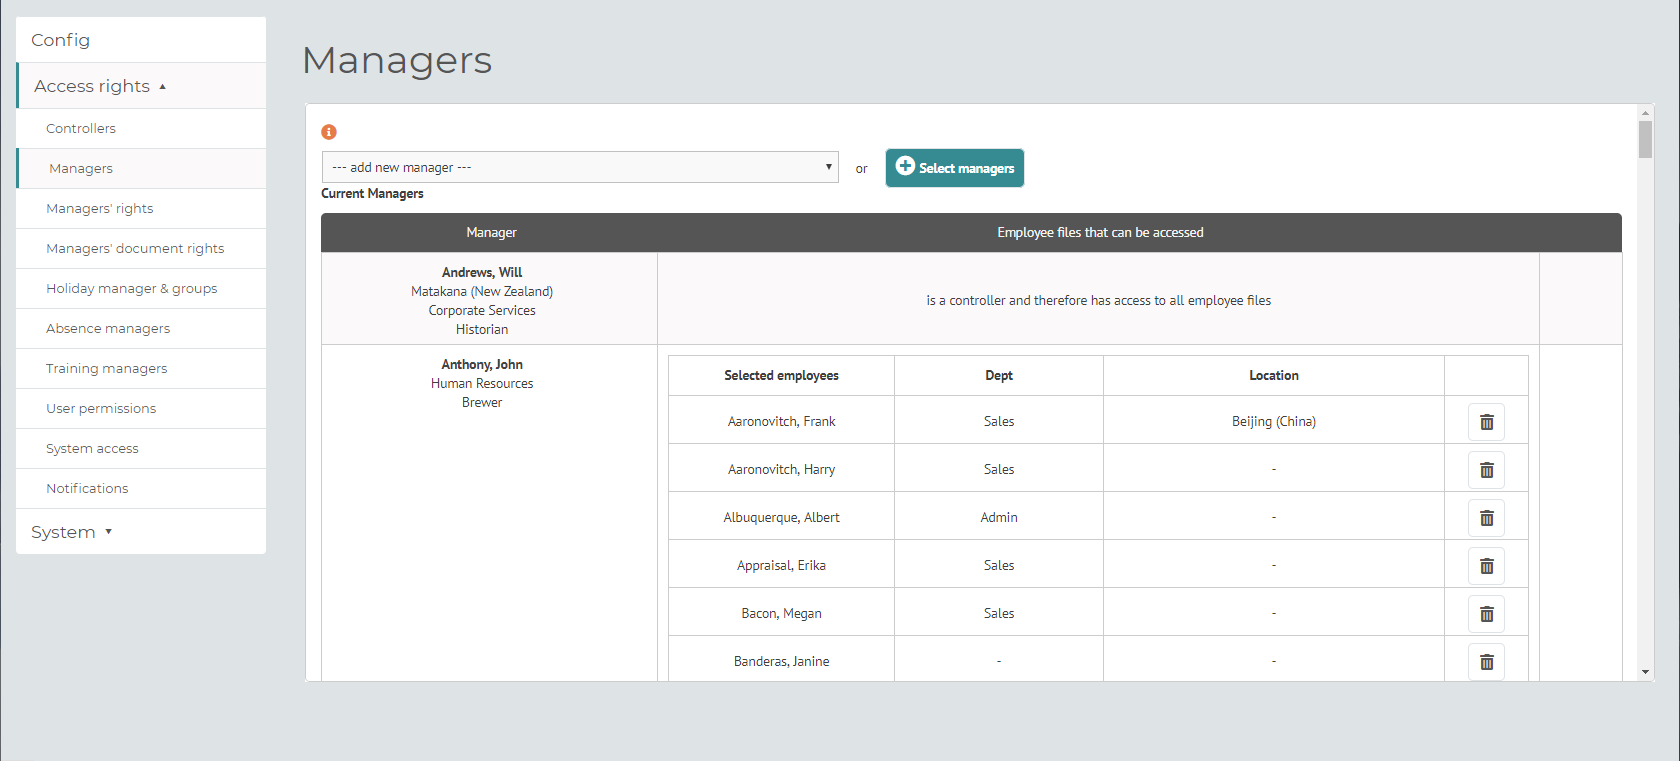Image resolution: width=1680 pixels, height=761 pixels.
Task: Click Employee files that can be accessed header
Action: coord(1100,232)
